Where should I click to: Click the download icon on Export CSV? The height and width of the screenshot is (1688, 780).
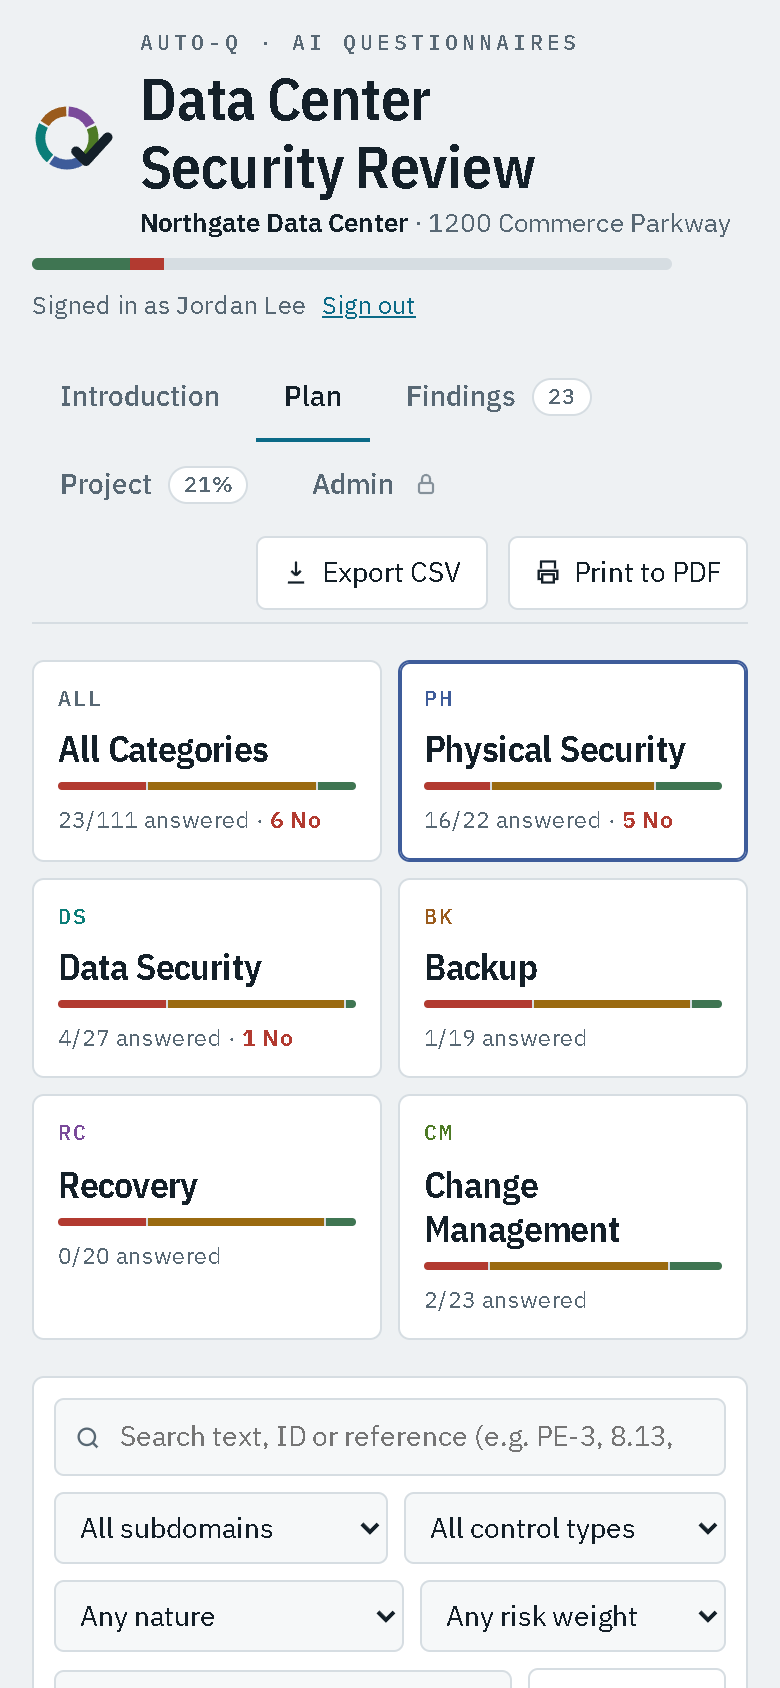296,573
